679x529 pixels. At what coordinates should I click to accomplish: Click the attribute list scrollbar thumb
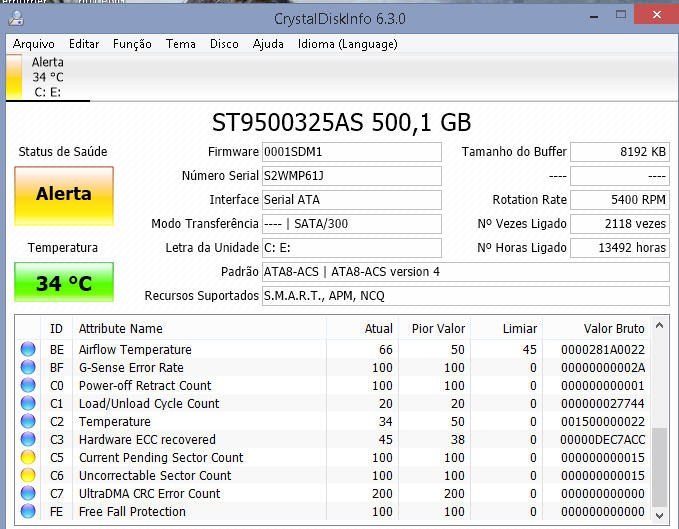tap(660, 468)
